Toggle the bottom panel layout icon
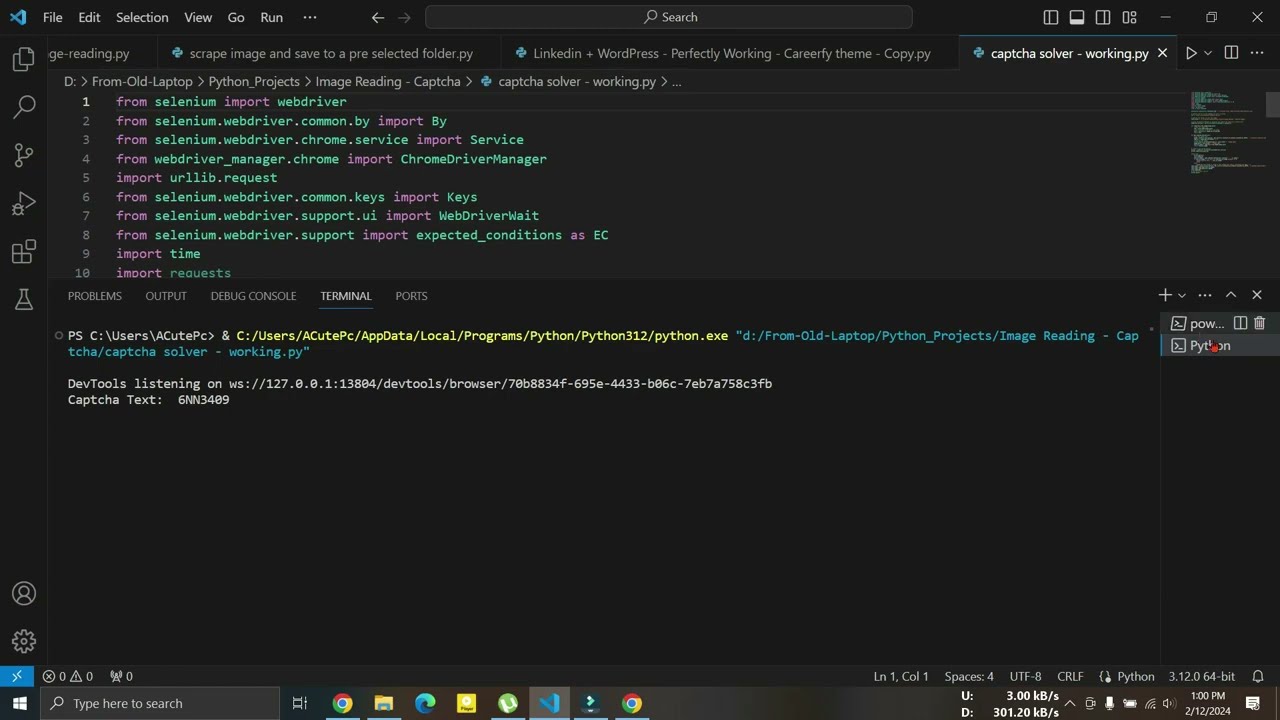The width and height of the screenshot is (1280, 720). 1077,17
